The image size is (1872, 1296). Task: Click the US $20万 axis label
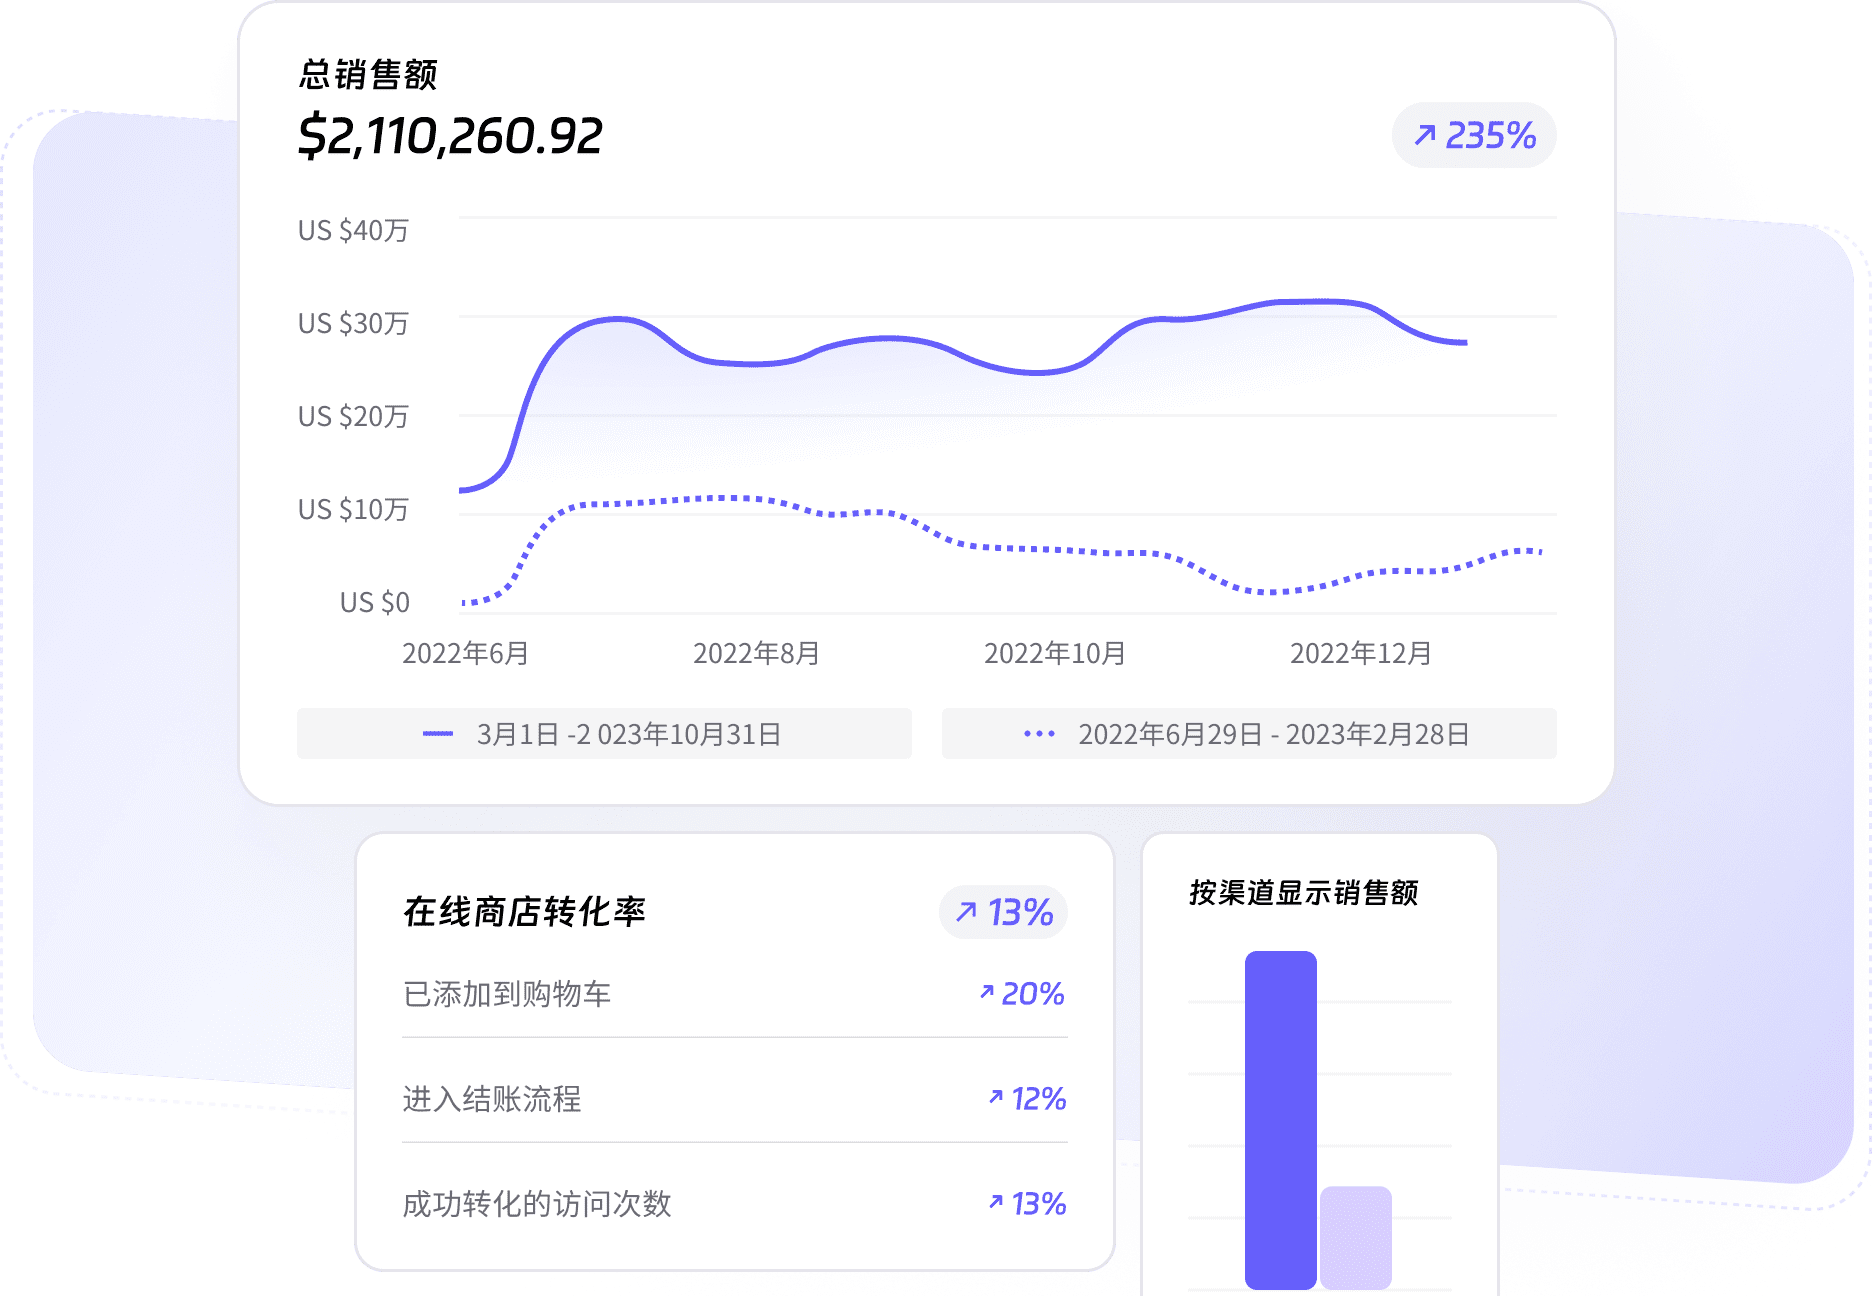[x=353, y=417]
